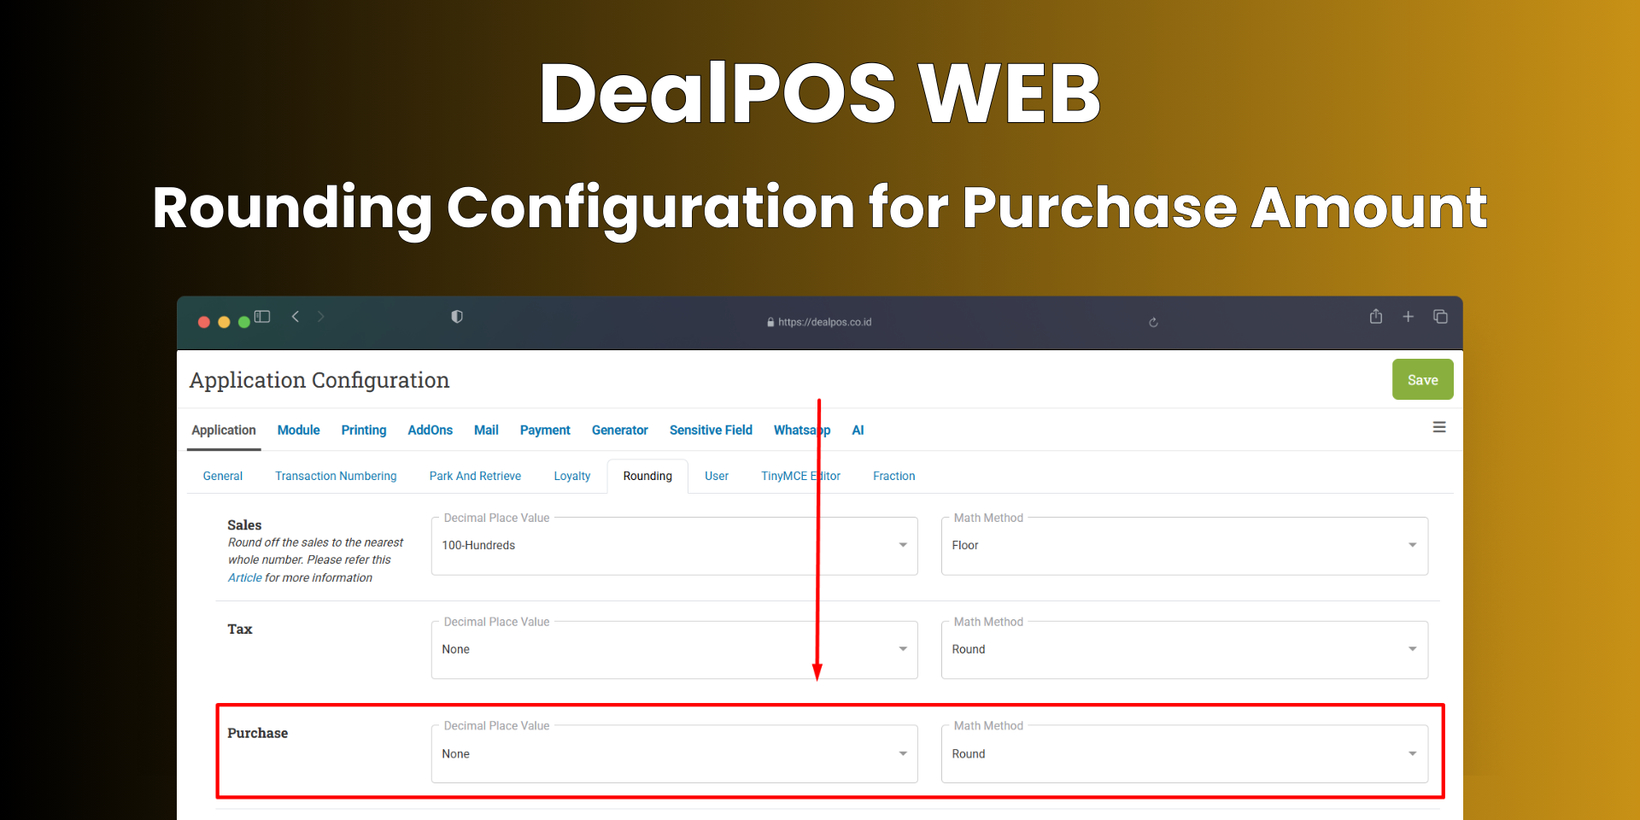Follow the Article link under Sales

click(x=244, y=578)
